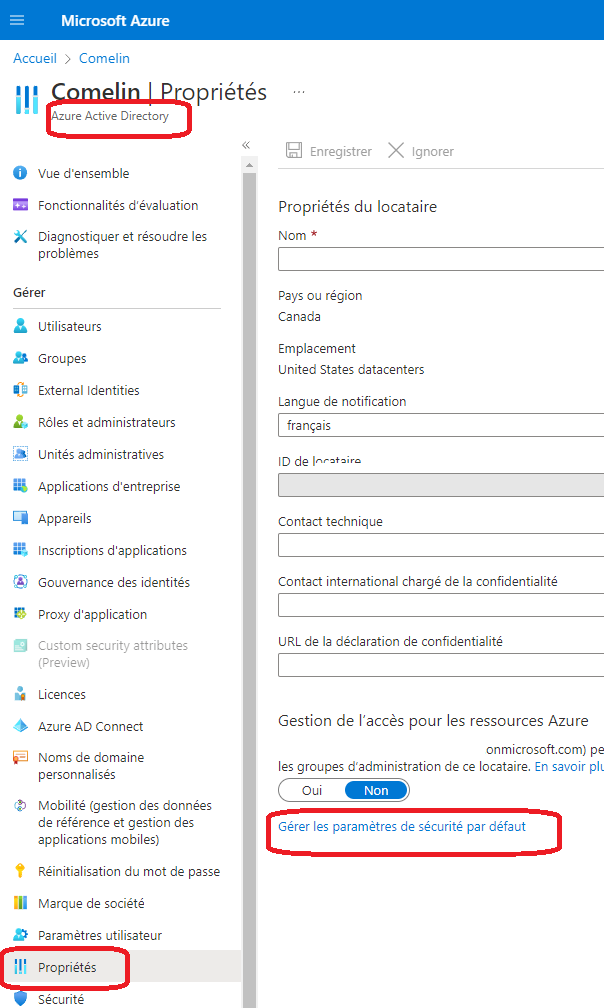The height and width of the screenshot is (1008, 604).
Task: Click the External Identities icon
Action: tap(21, 390)
